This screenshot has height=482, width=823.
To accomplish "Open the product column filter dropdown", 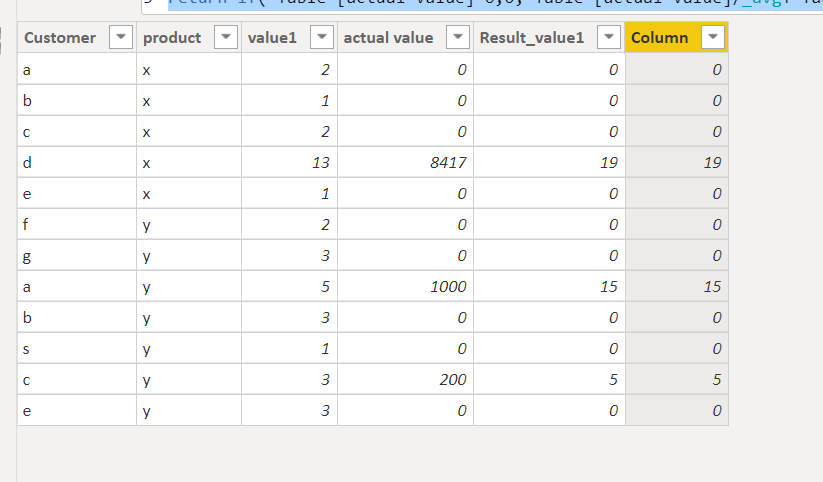I will (226, 37).
